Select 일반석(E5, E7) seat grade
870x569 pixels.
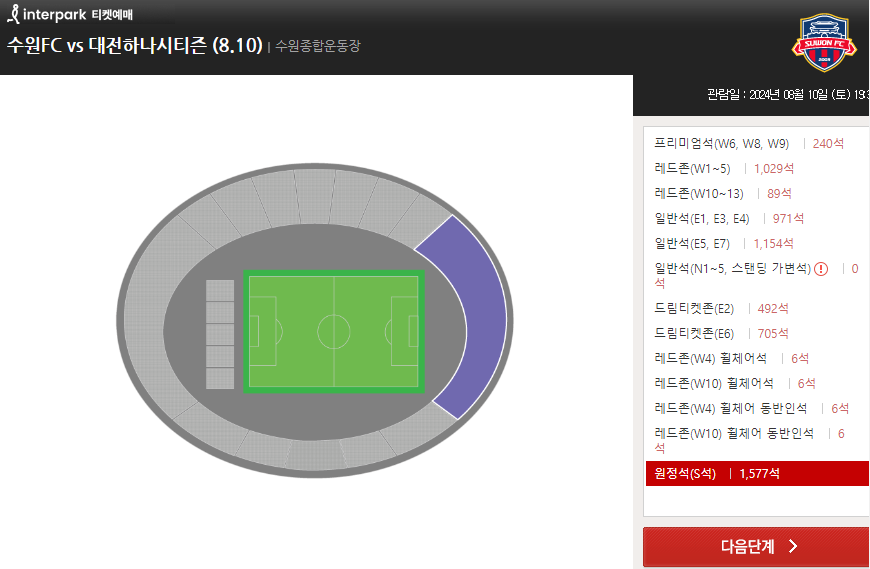pos(756,243)
